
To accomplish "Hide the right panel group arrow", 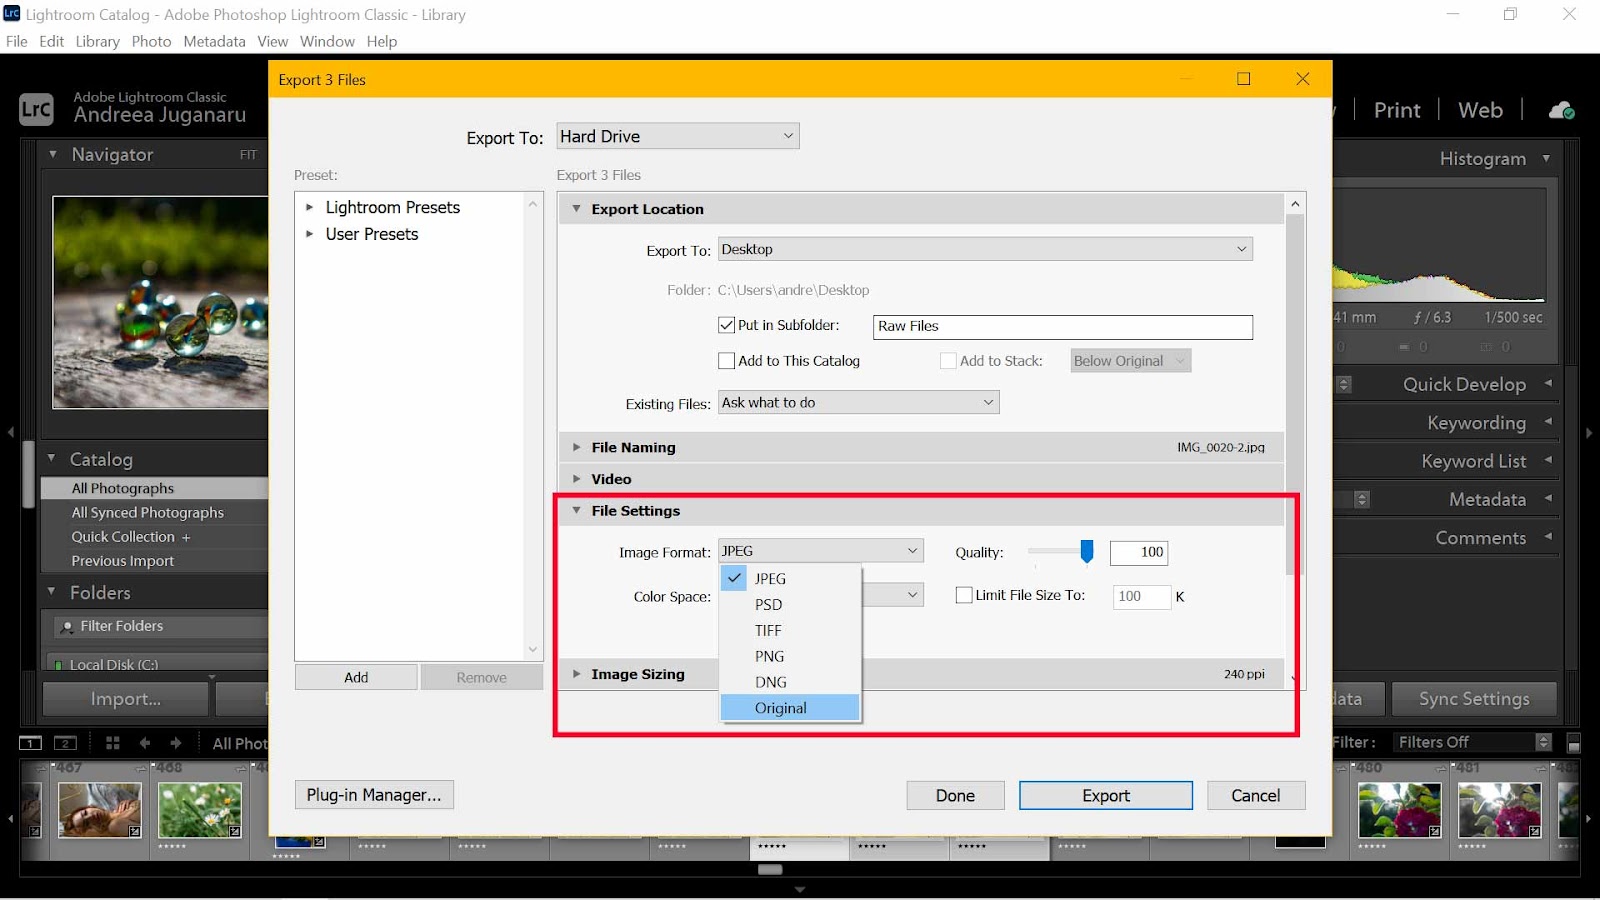I will coord(1589,432).
